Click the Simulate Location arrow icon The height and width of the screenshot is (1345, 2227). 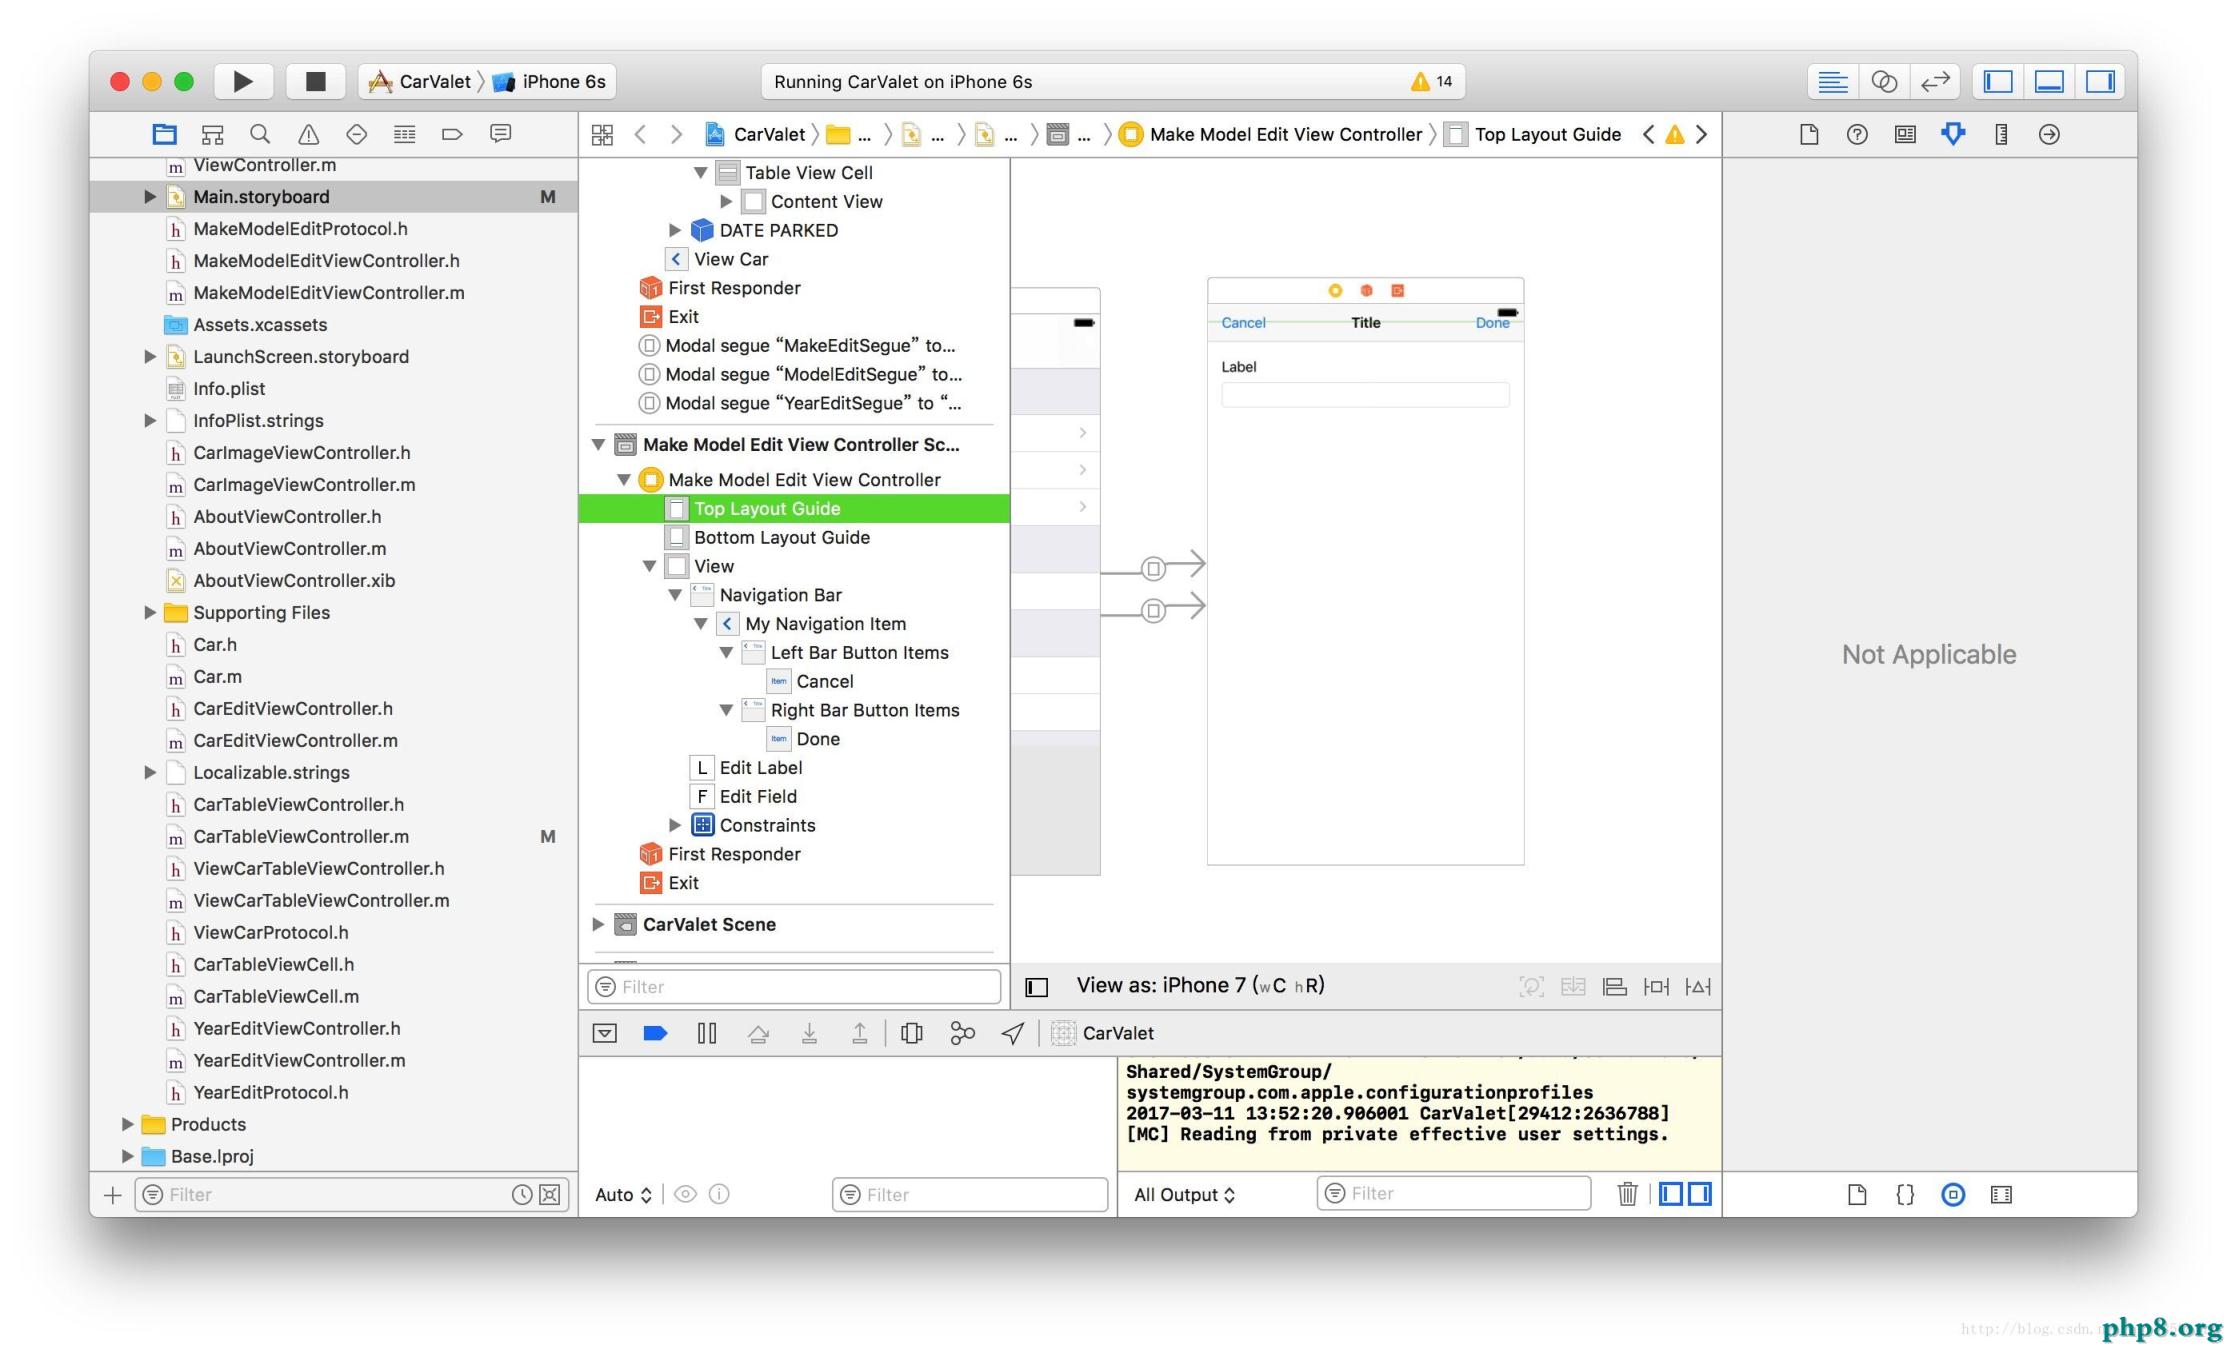coord(1012,1033)
